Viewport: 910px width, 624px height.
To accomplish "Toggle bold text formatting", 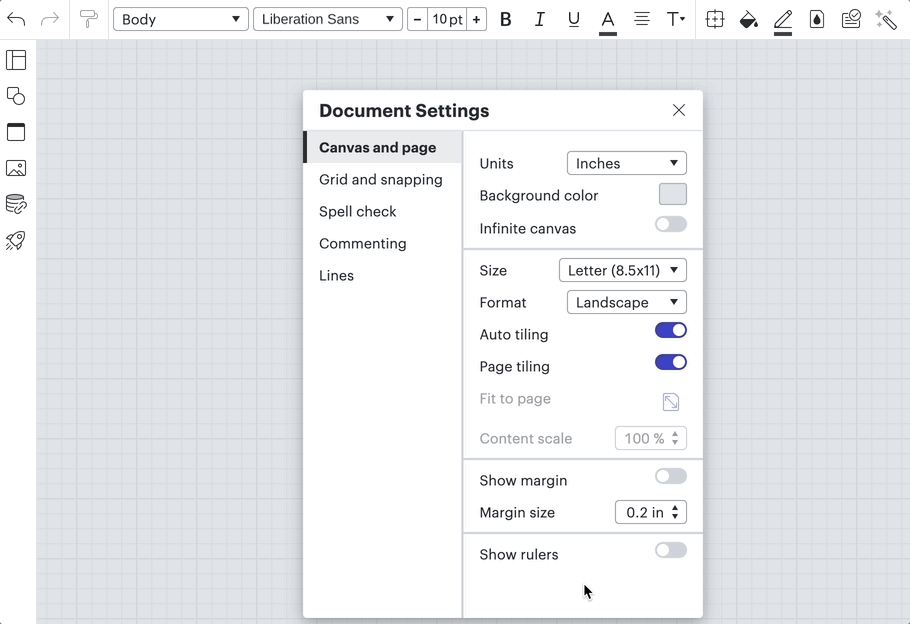I will coord(506,19).
